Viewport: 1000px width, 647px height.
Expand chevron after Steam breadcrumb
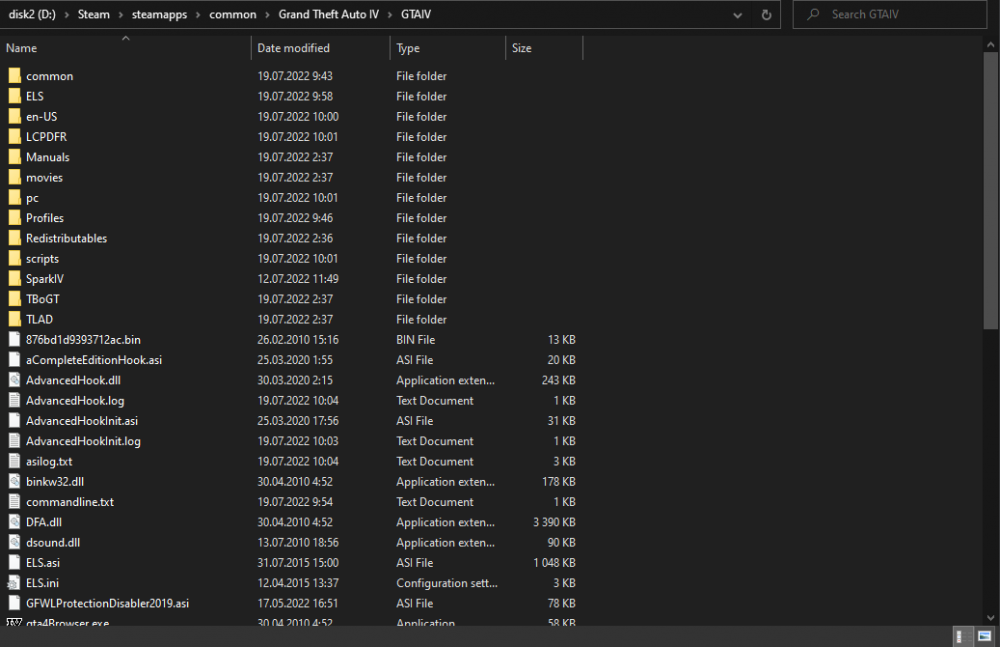[121, 15]
